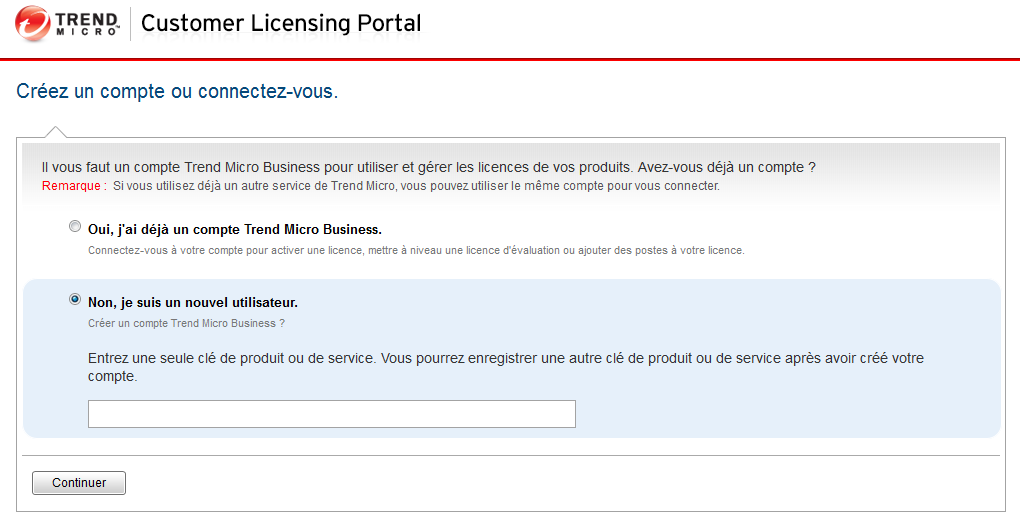This screenshot has height=522, width=1020.
Task: Click the TREND MICRO wordmark text
Action: coord(87,24)
